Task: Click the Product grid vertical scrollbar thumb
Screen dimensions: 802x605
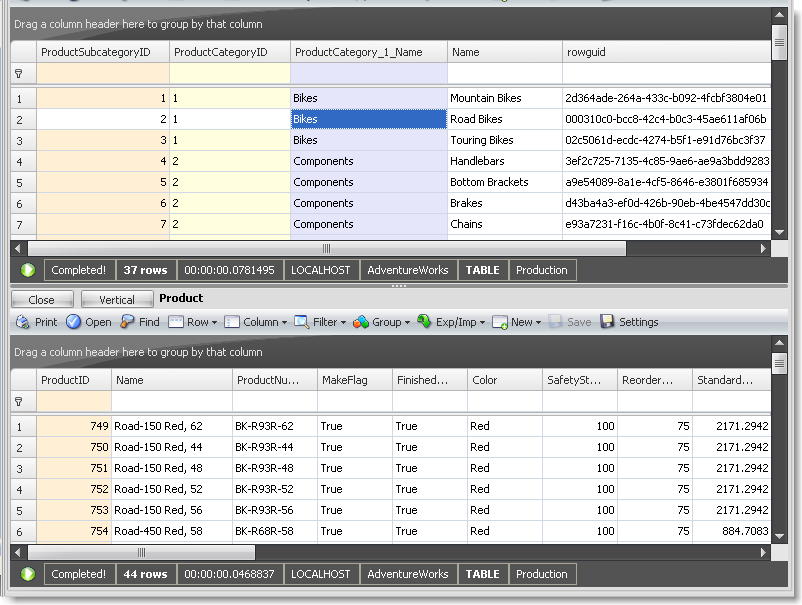Action: 779,364
